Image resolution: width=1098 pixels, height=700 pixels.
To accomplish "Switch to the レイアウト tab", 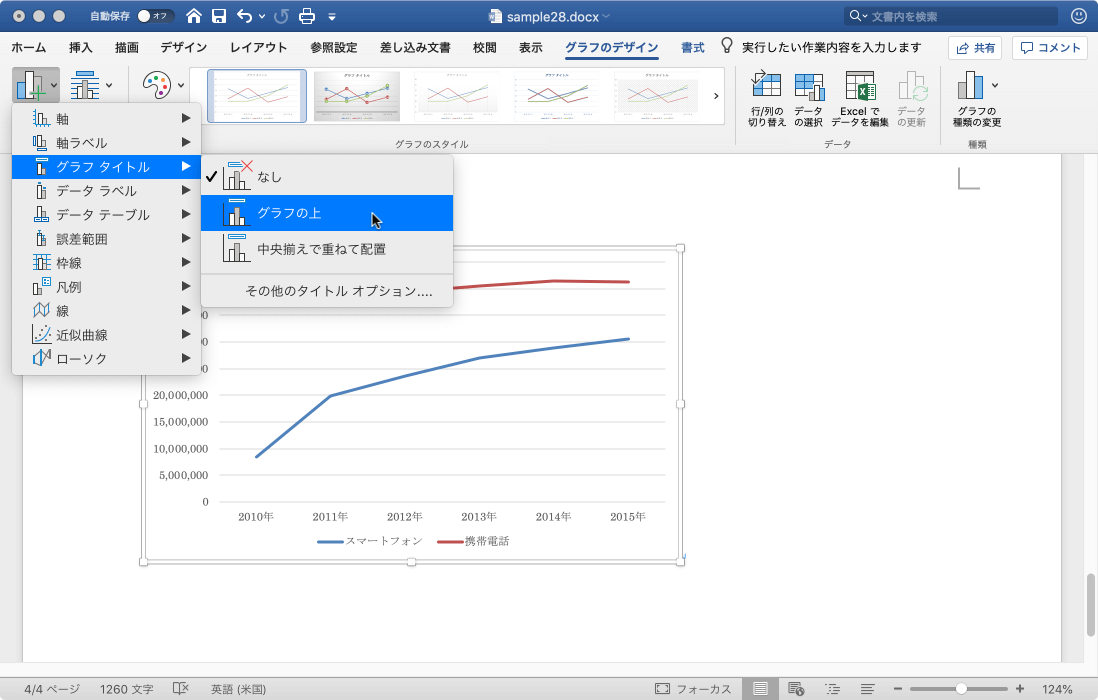I will pyautogui.click(x=258, y=48).
